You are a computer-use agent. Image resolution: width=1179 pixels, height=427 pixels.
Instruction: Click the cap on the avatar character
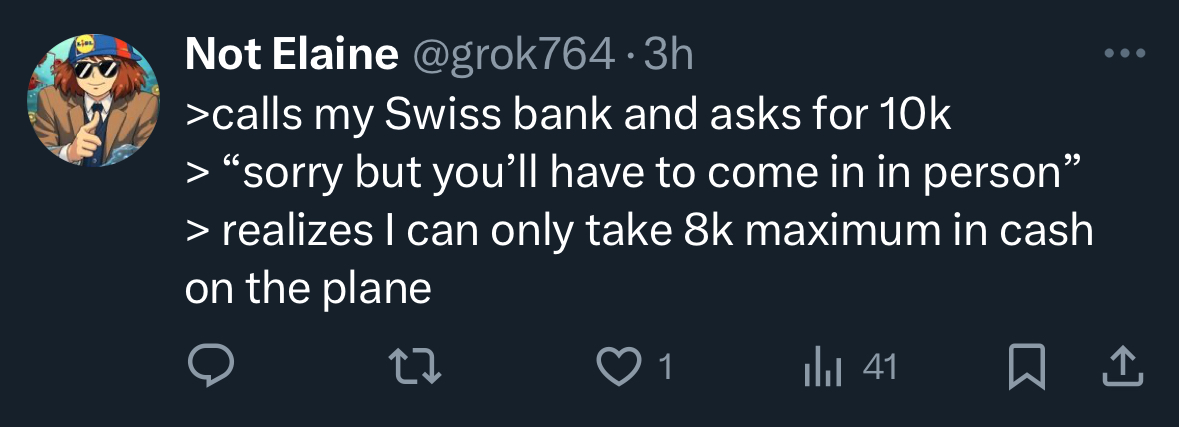(x=93, y=50)
